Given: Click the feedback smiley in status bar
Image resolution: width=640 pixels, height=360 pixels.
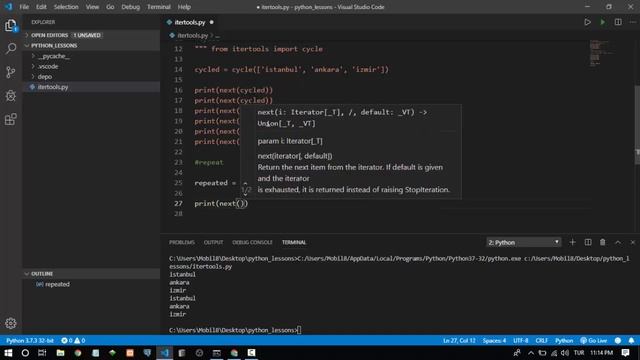Looking at the screenshot, I should [618, 340].
